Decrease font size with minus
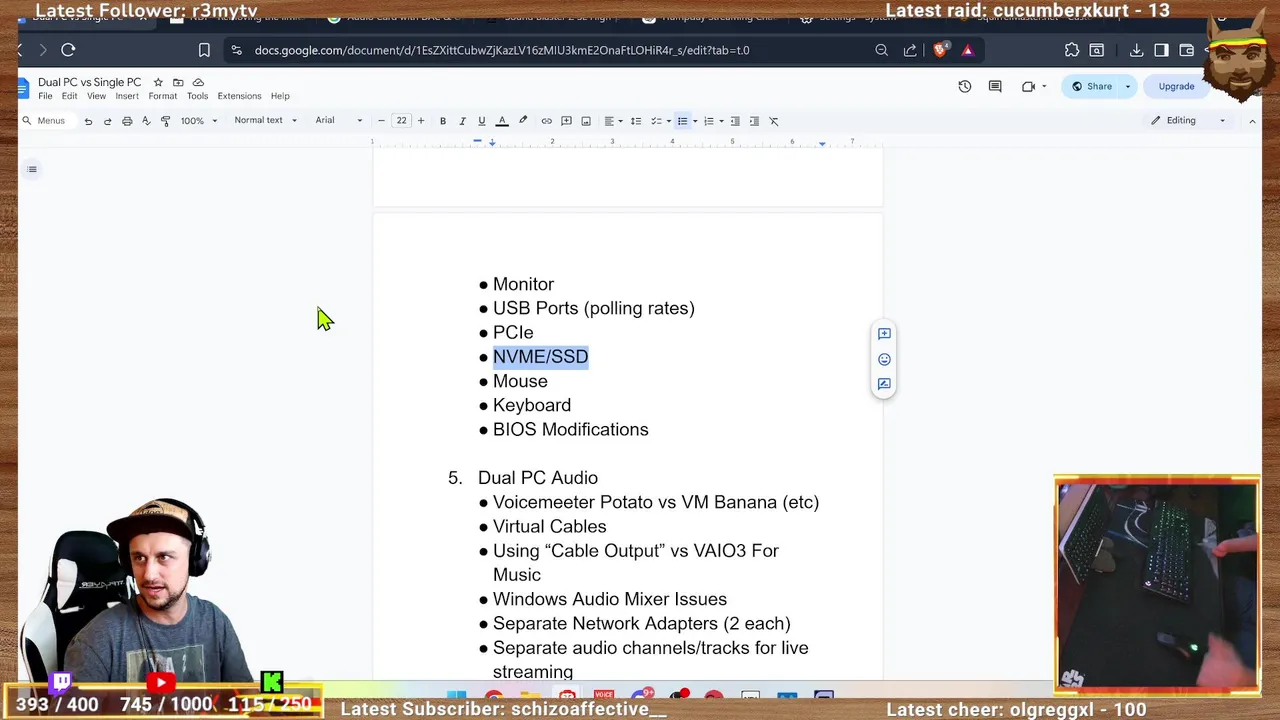 [x=381, y=121]
